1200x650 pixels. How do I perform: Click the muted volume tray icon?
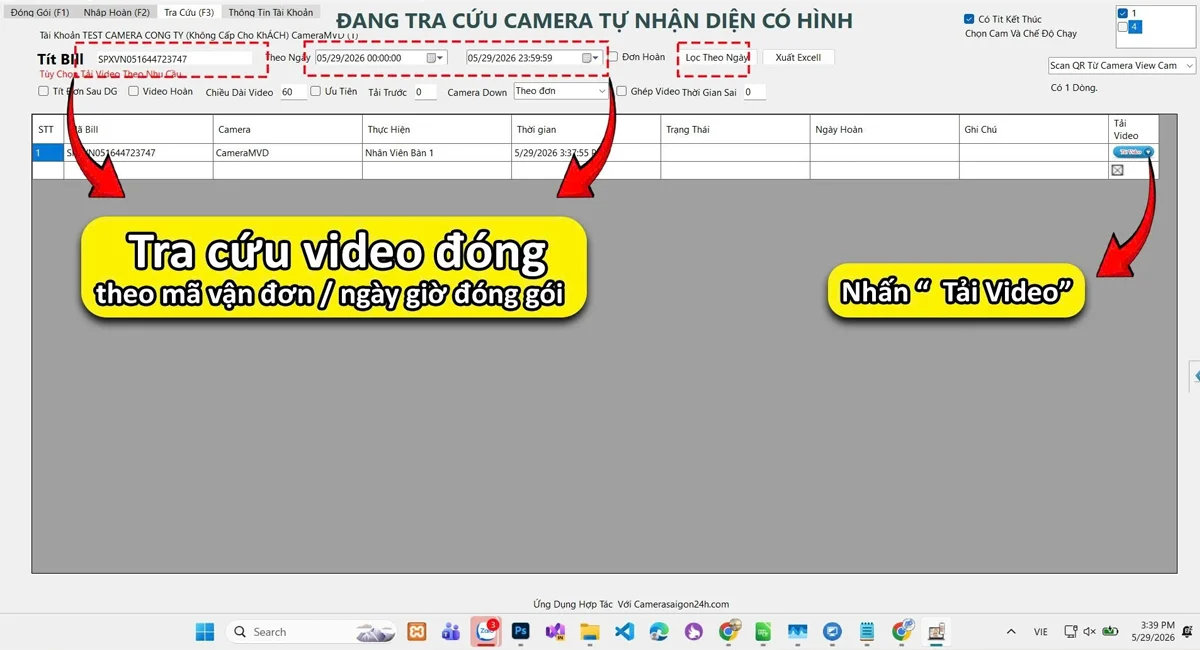[x=1089, y=632]
